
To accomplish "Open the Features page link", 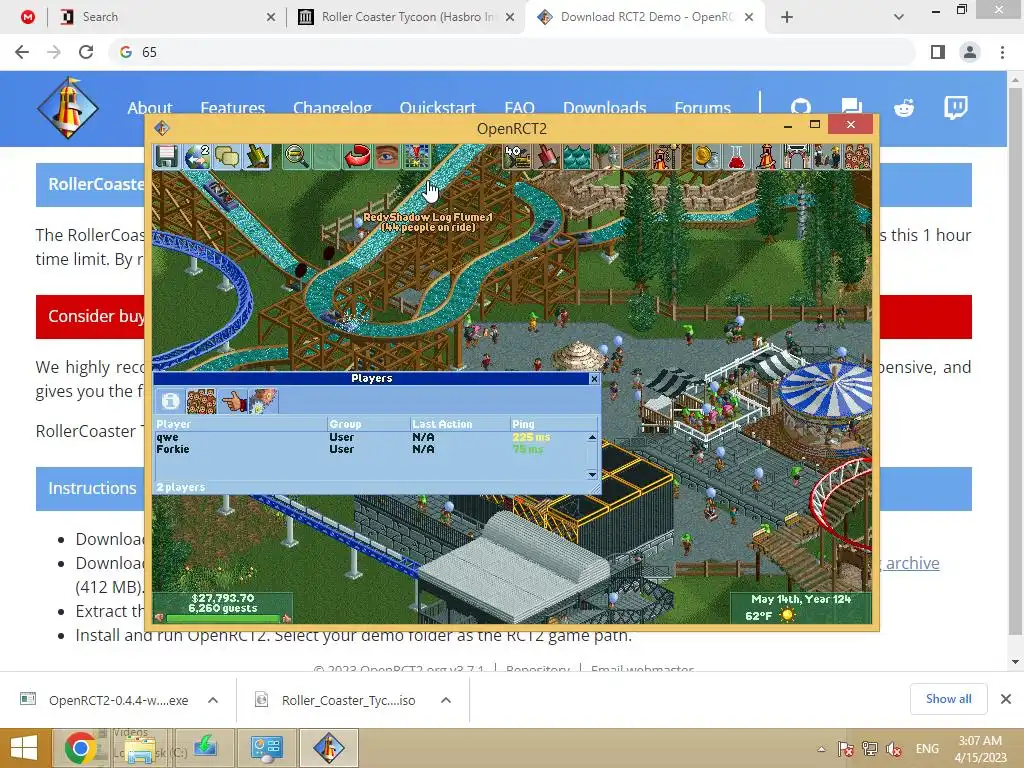I will click(x=232, y=108).
